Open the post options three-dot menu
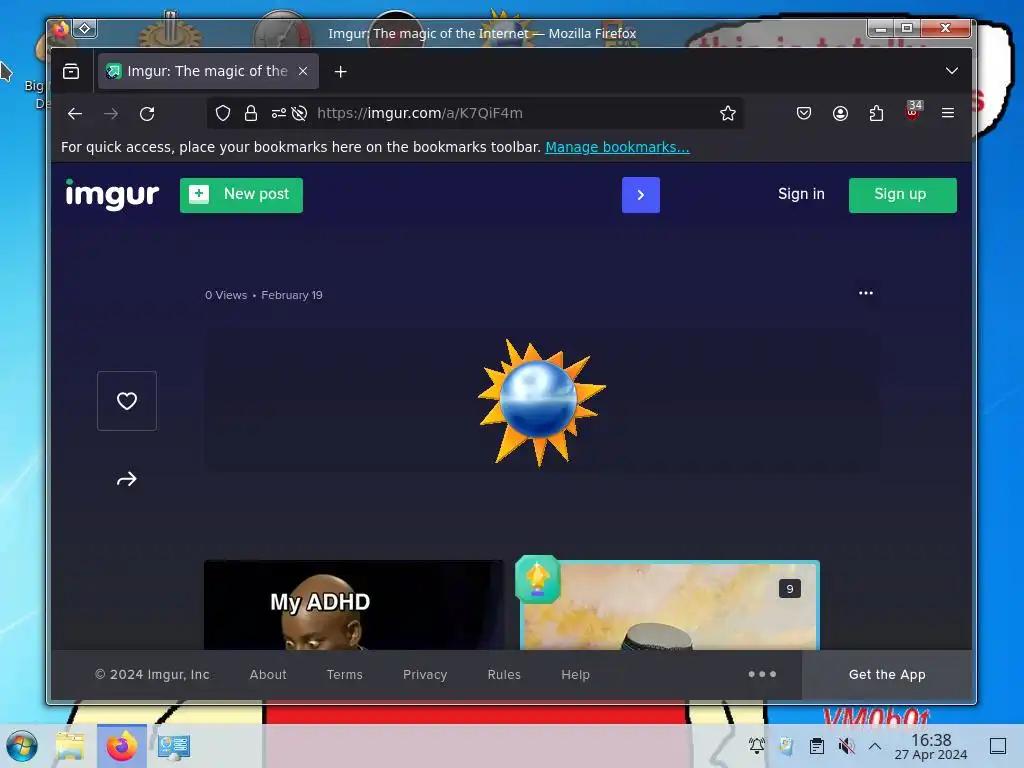Screen dimensions: 1024x768 click(x=866, y=293)
